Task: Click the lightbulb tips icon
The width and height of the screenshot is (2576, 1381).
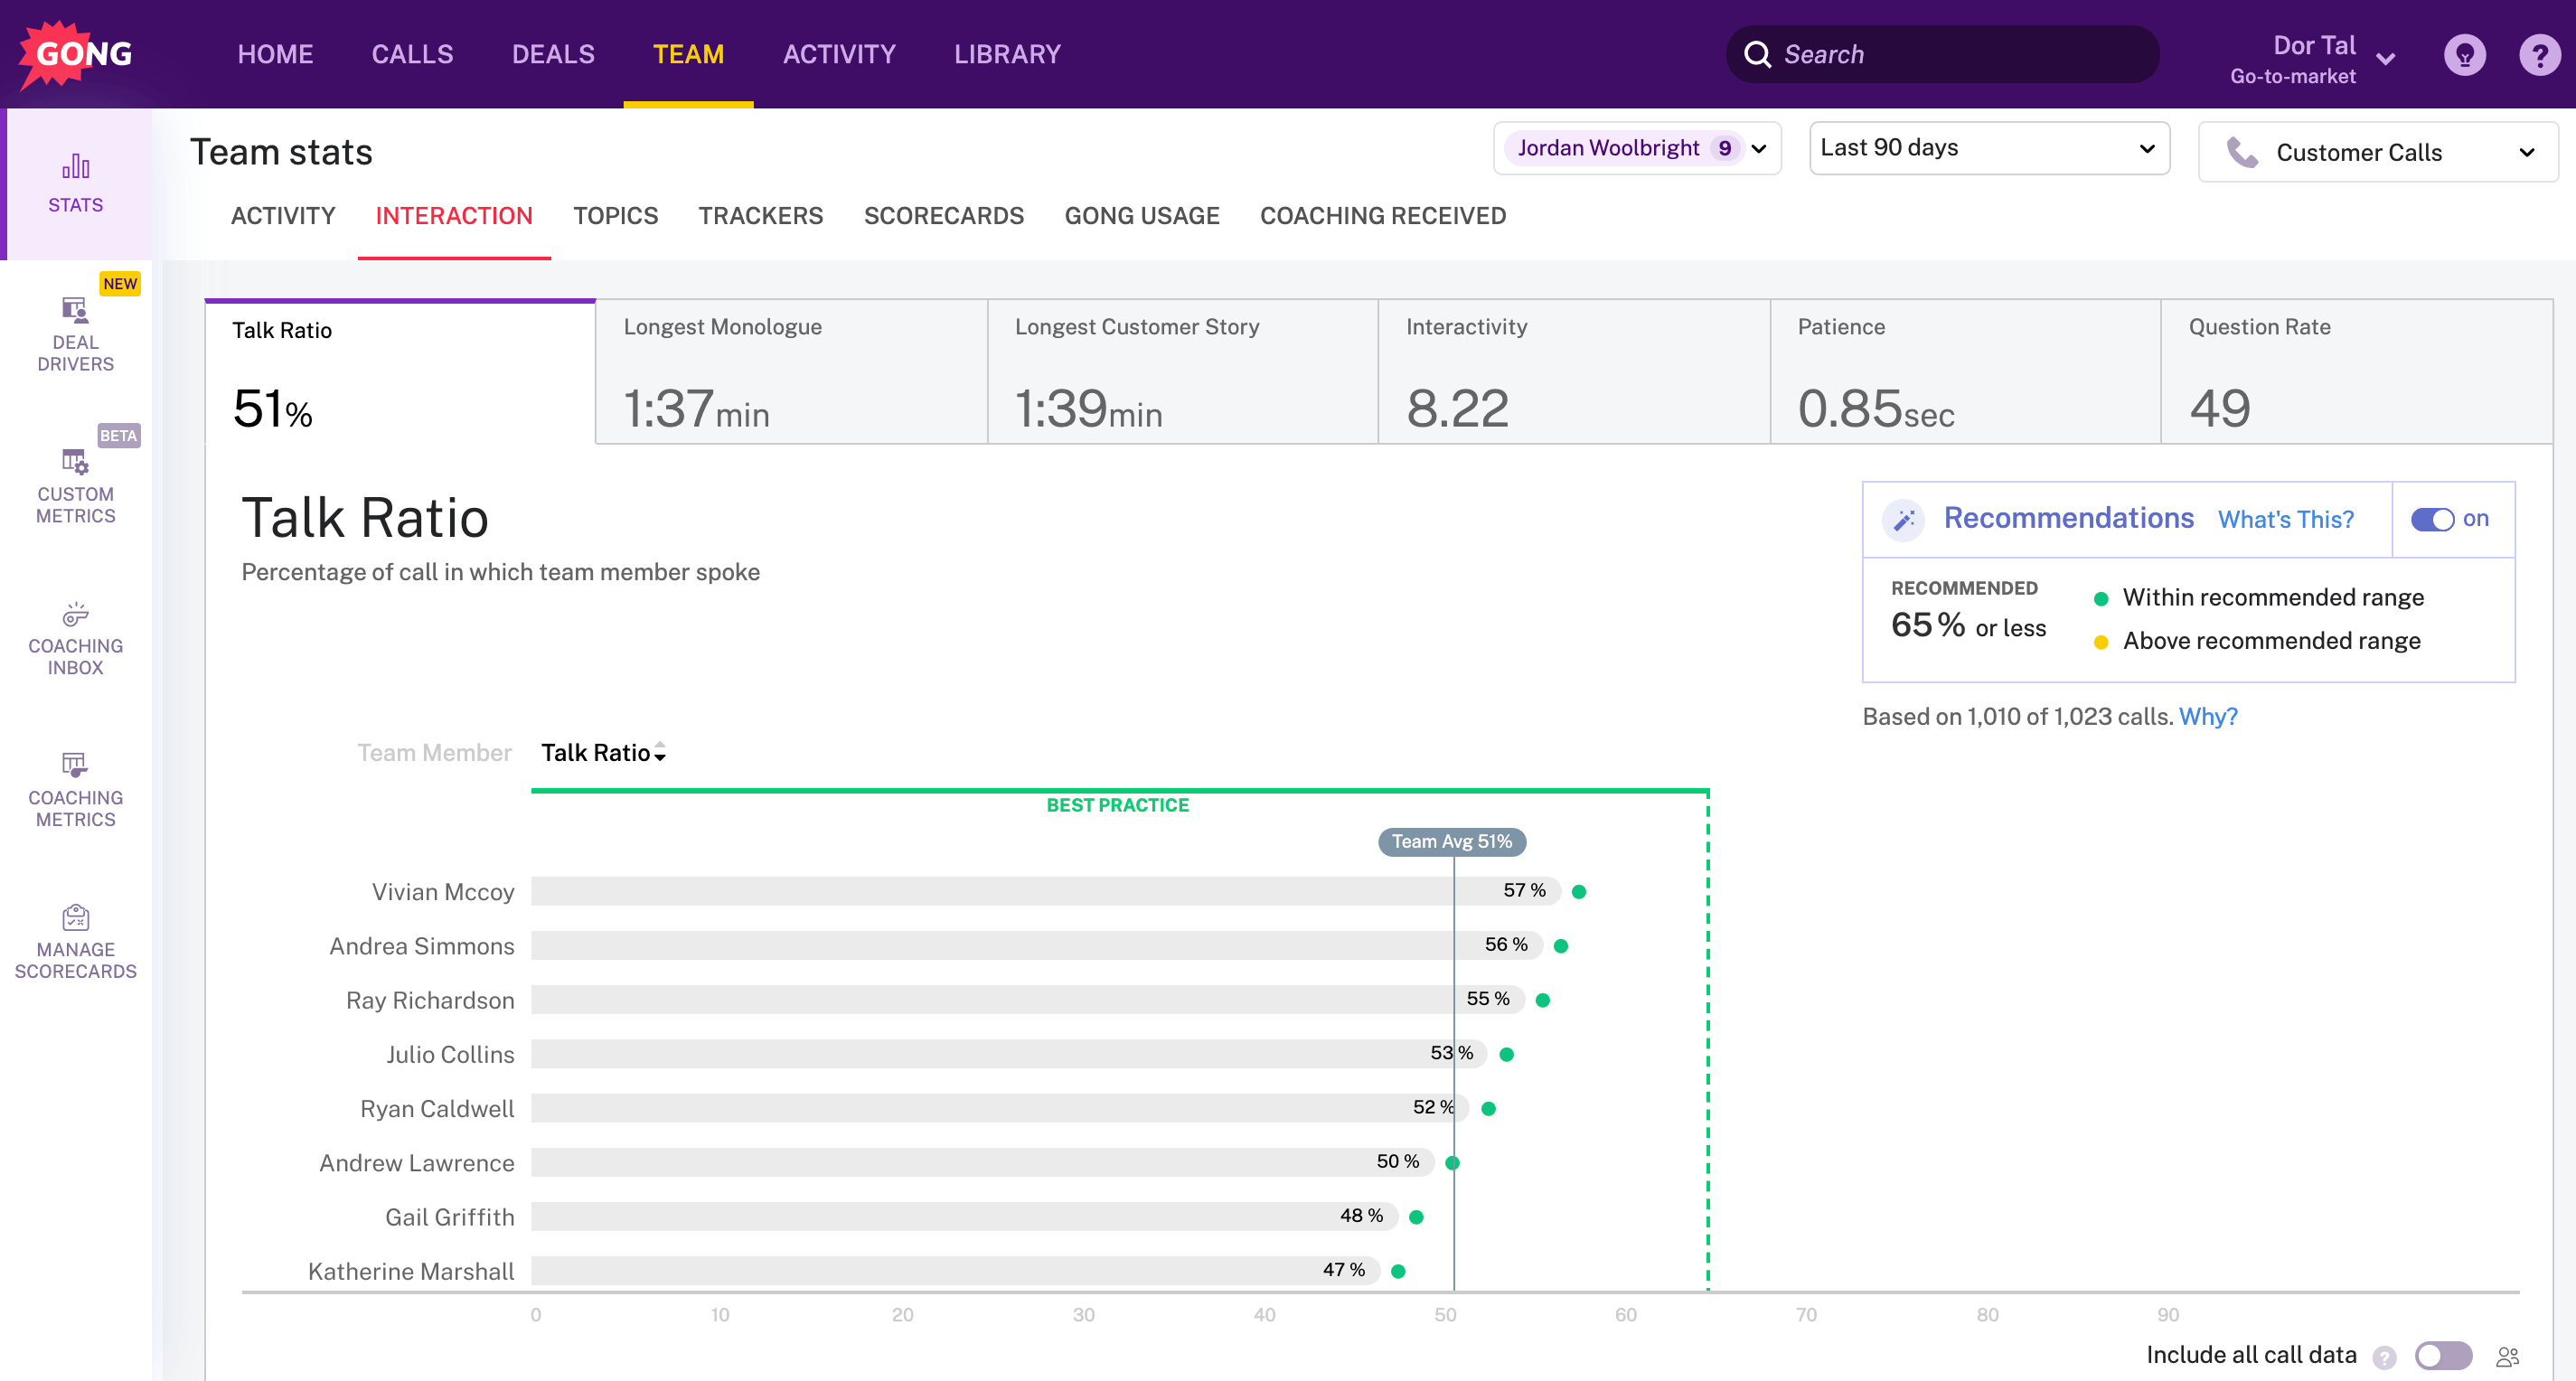Action: click(2464, 54)
